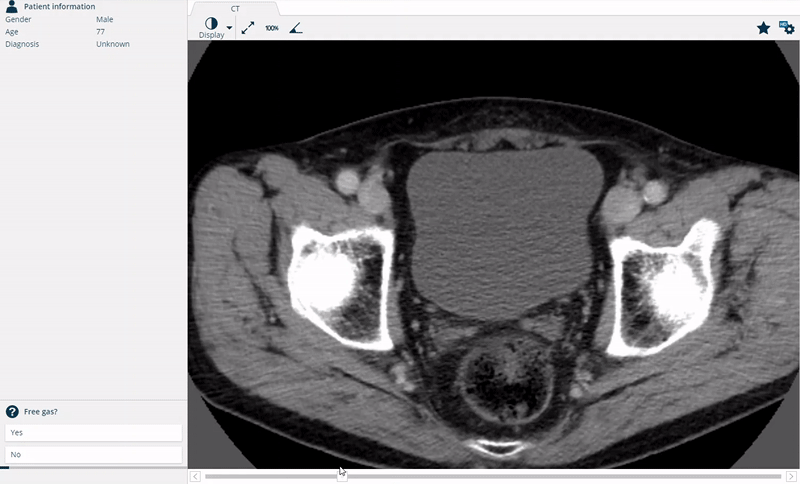
Task: Click the Patient information heading
Action: (x=59, y=7)
